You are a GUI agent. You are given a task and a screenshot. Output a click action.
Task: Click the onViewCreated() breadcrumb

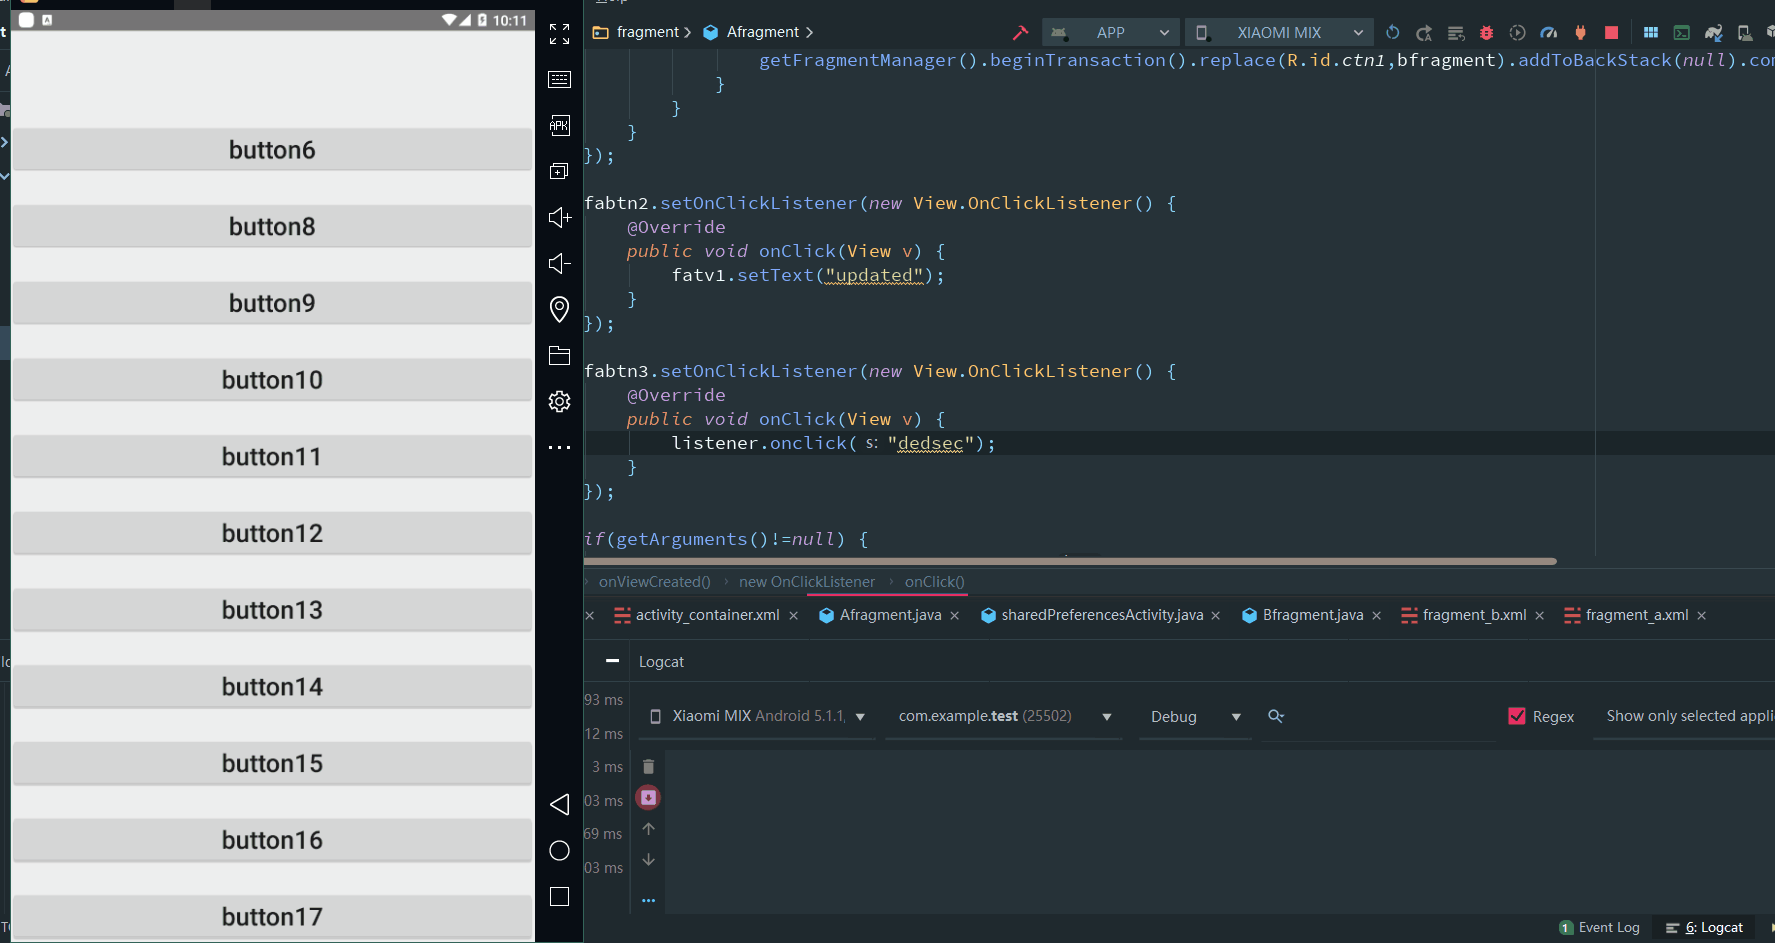(654, 582)
